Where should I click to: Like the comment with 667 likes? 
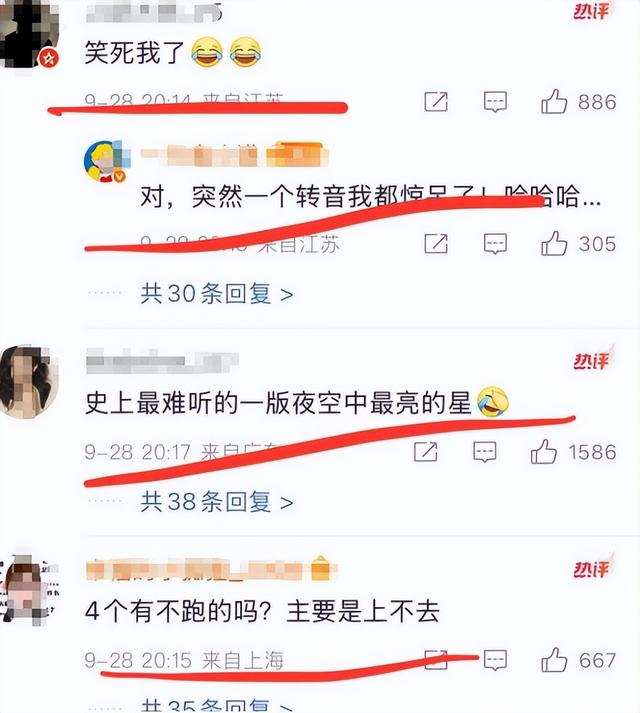tap(554, 660)
